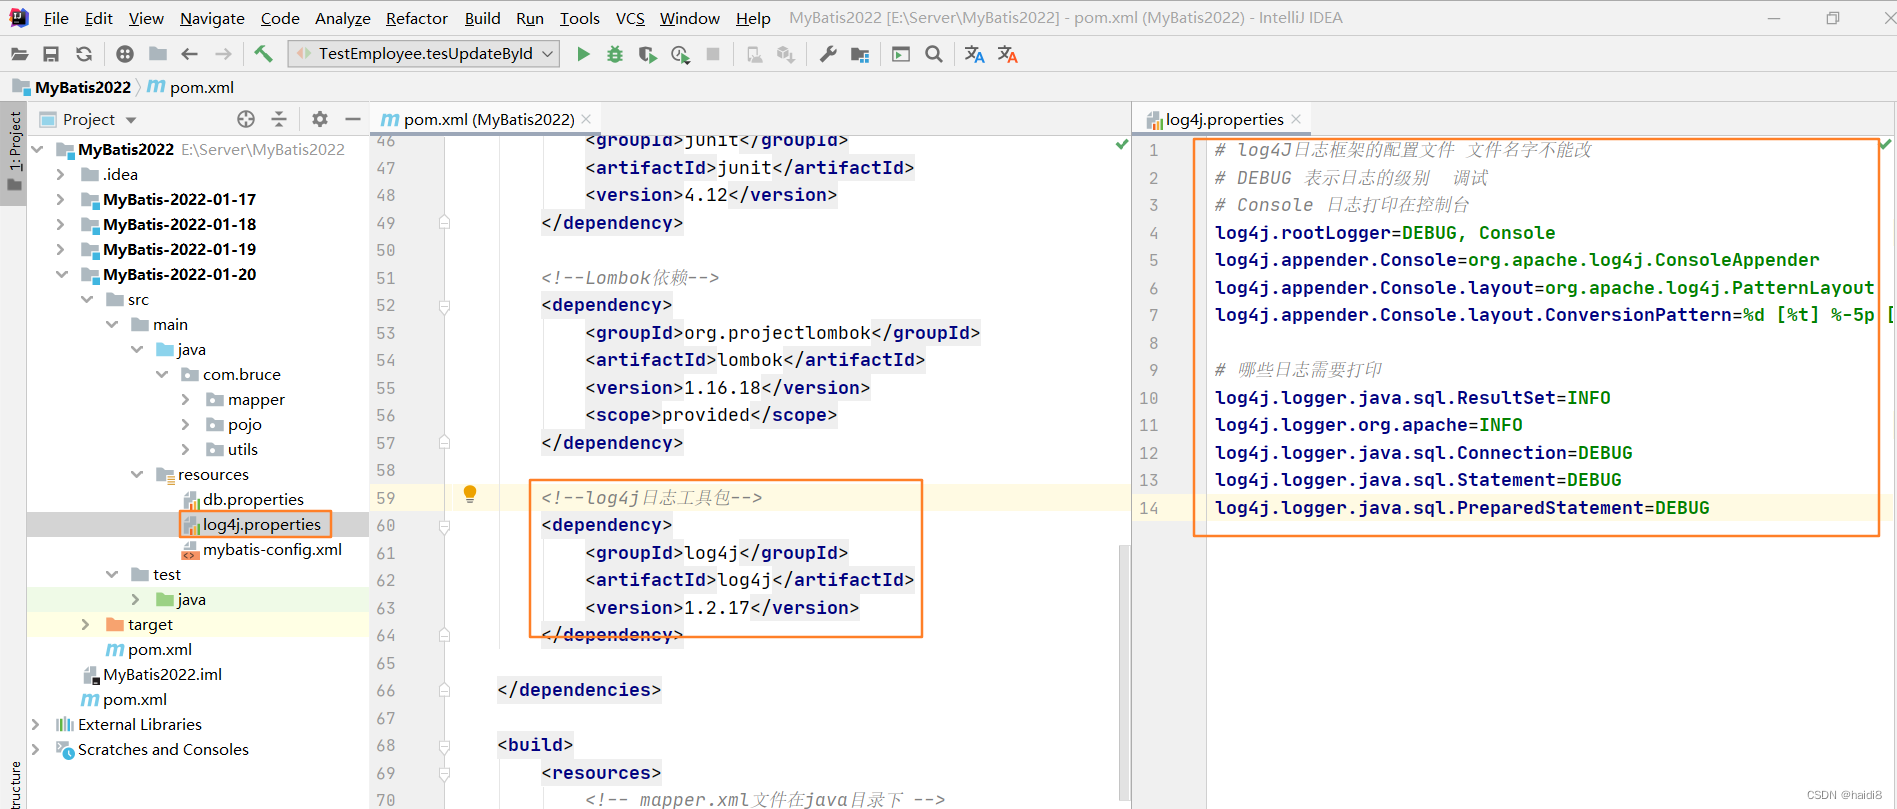Expand the MyBatis-2022-01-18 module
The image size is (1897, 809).
(x=61, y=224)
